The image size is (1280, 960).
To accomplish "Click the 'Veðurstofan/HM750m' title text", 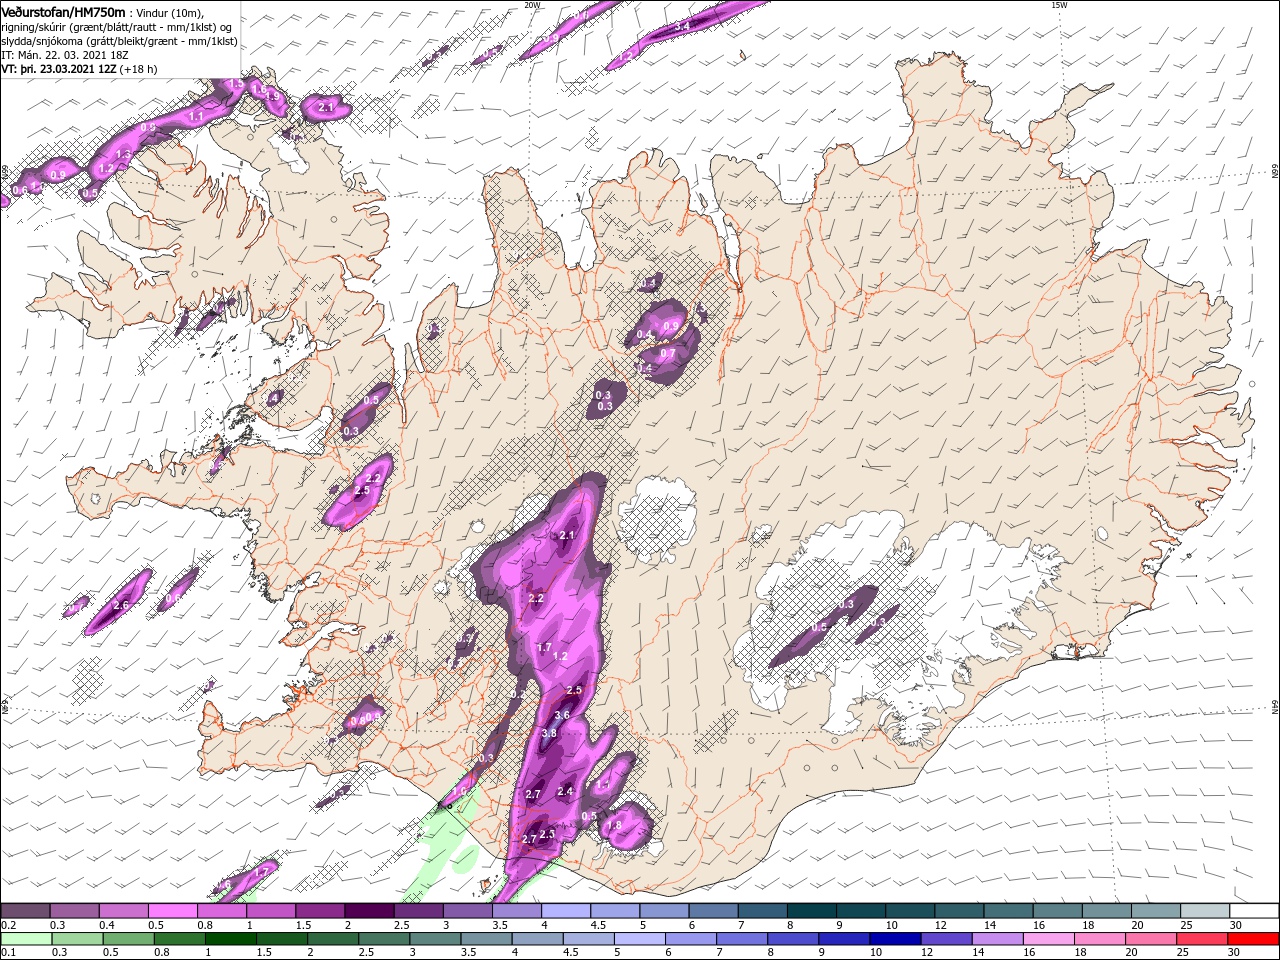I will (63, 11).
